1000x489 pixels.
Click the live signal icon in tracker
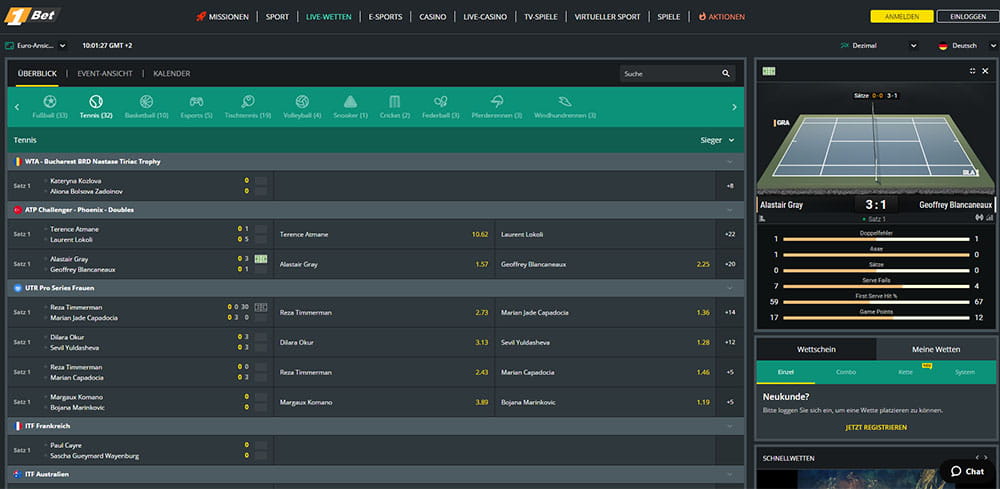[980, 218]
